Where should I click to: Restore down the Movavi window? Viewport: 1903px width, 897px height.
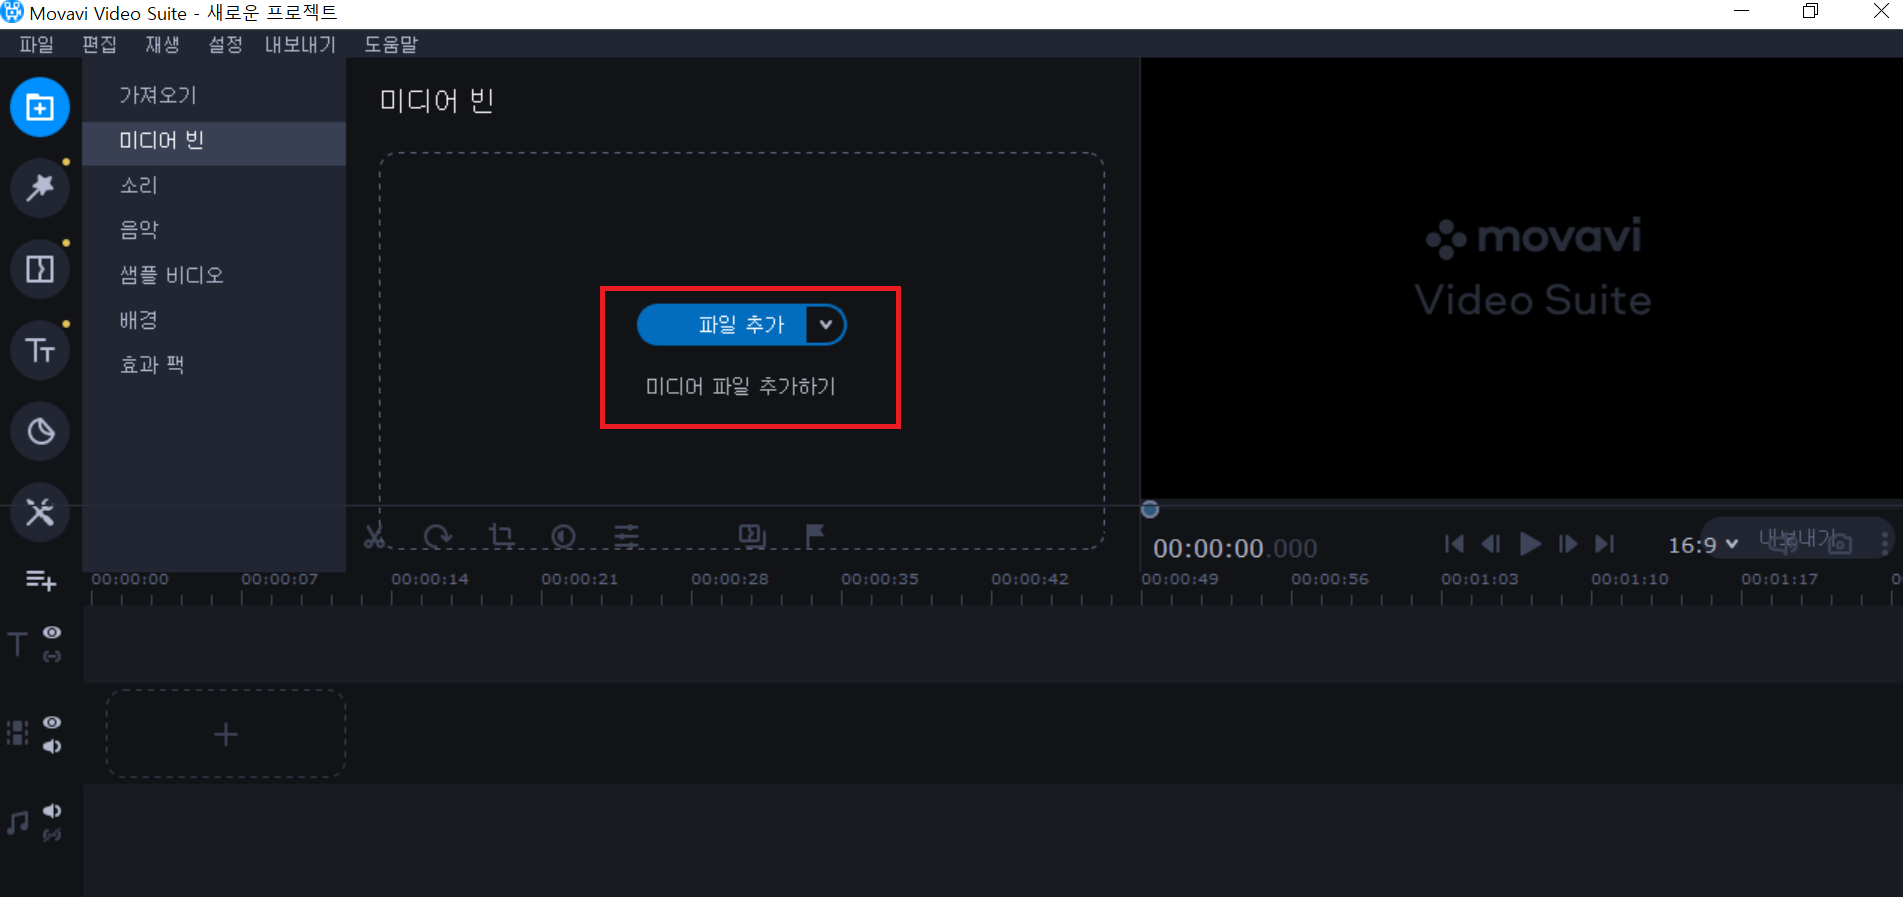(x=1810, y=11)
